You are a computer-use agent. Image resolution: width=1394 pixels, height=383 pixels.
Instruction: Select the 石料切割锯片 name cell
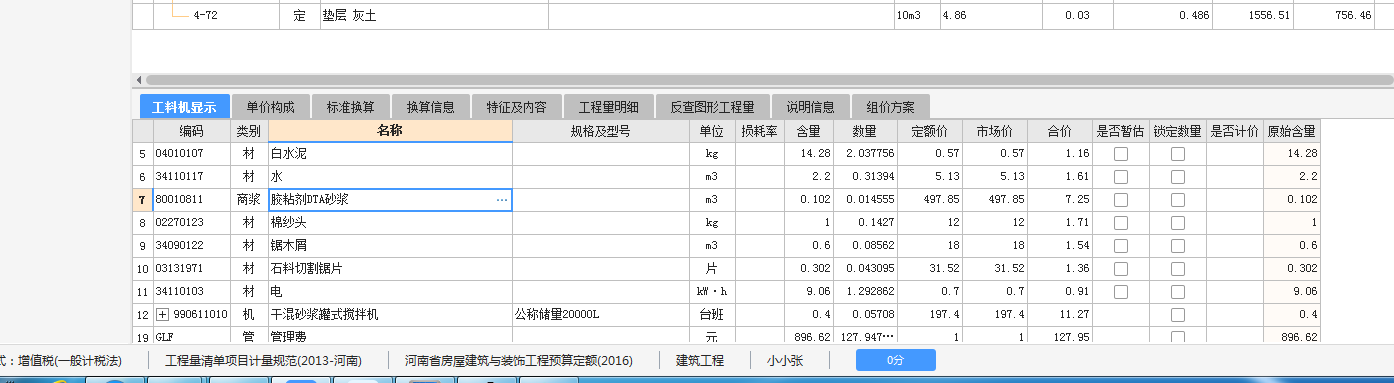click(x=390, y=269)
